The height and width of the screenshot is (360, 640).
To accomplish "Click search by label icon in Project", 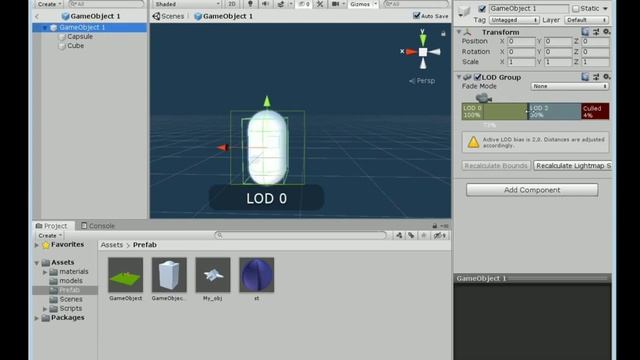I will pos(411,236).
